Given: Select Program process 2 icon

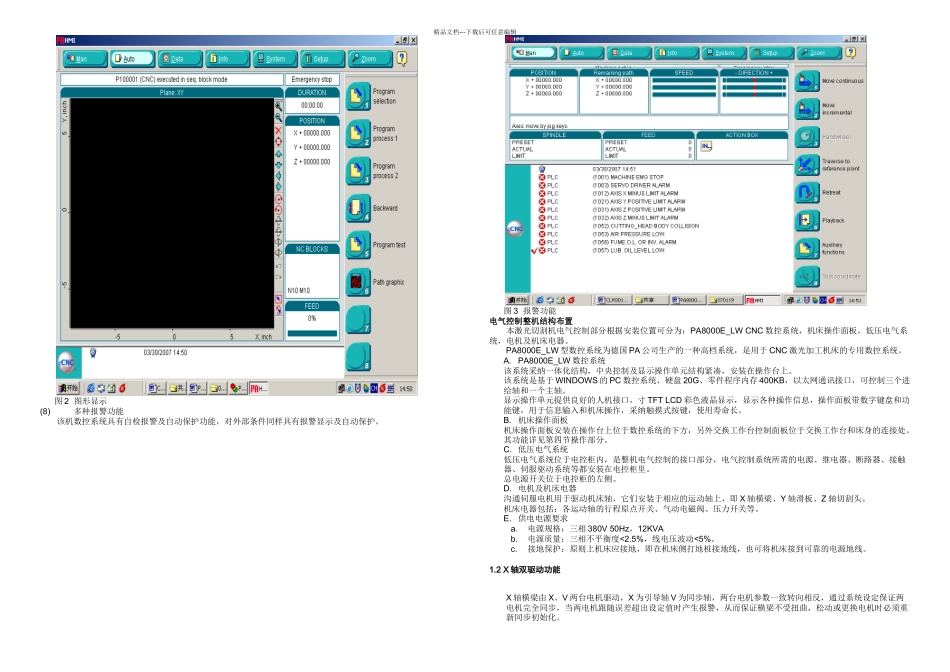Looking at the screenshot, I should click(358, 171).
